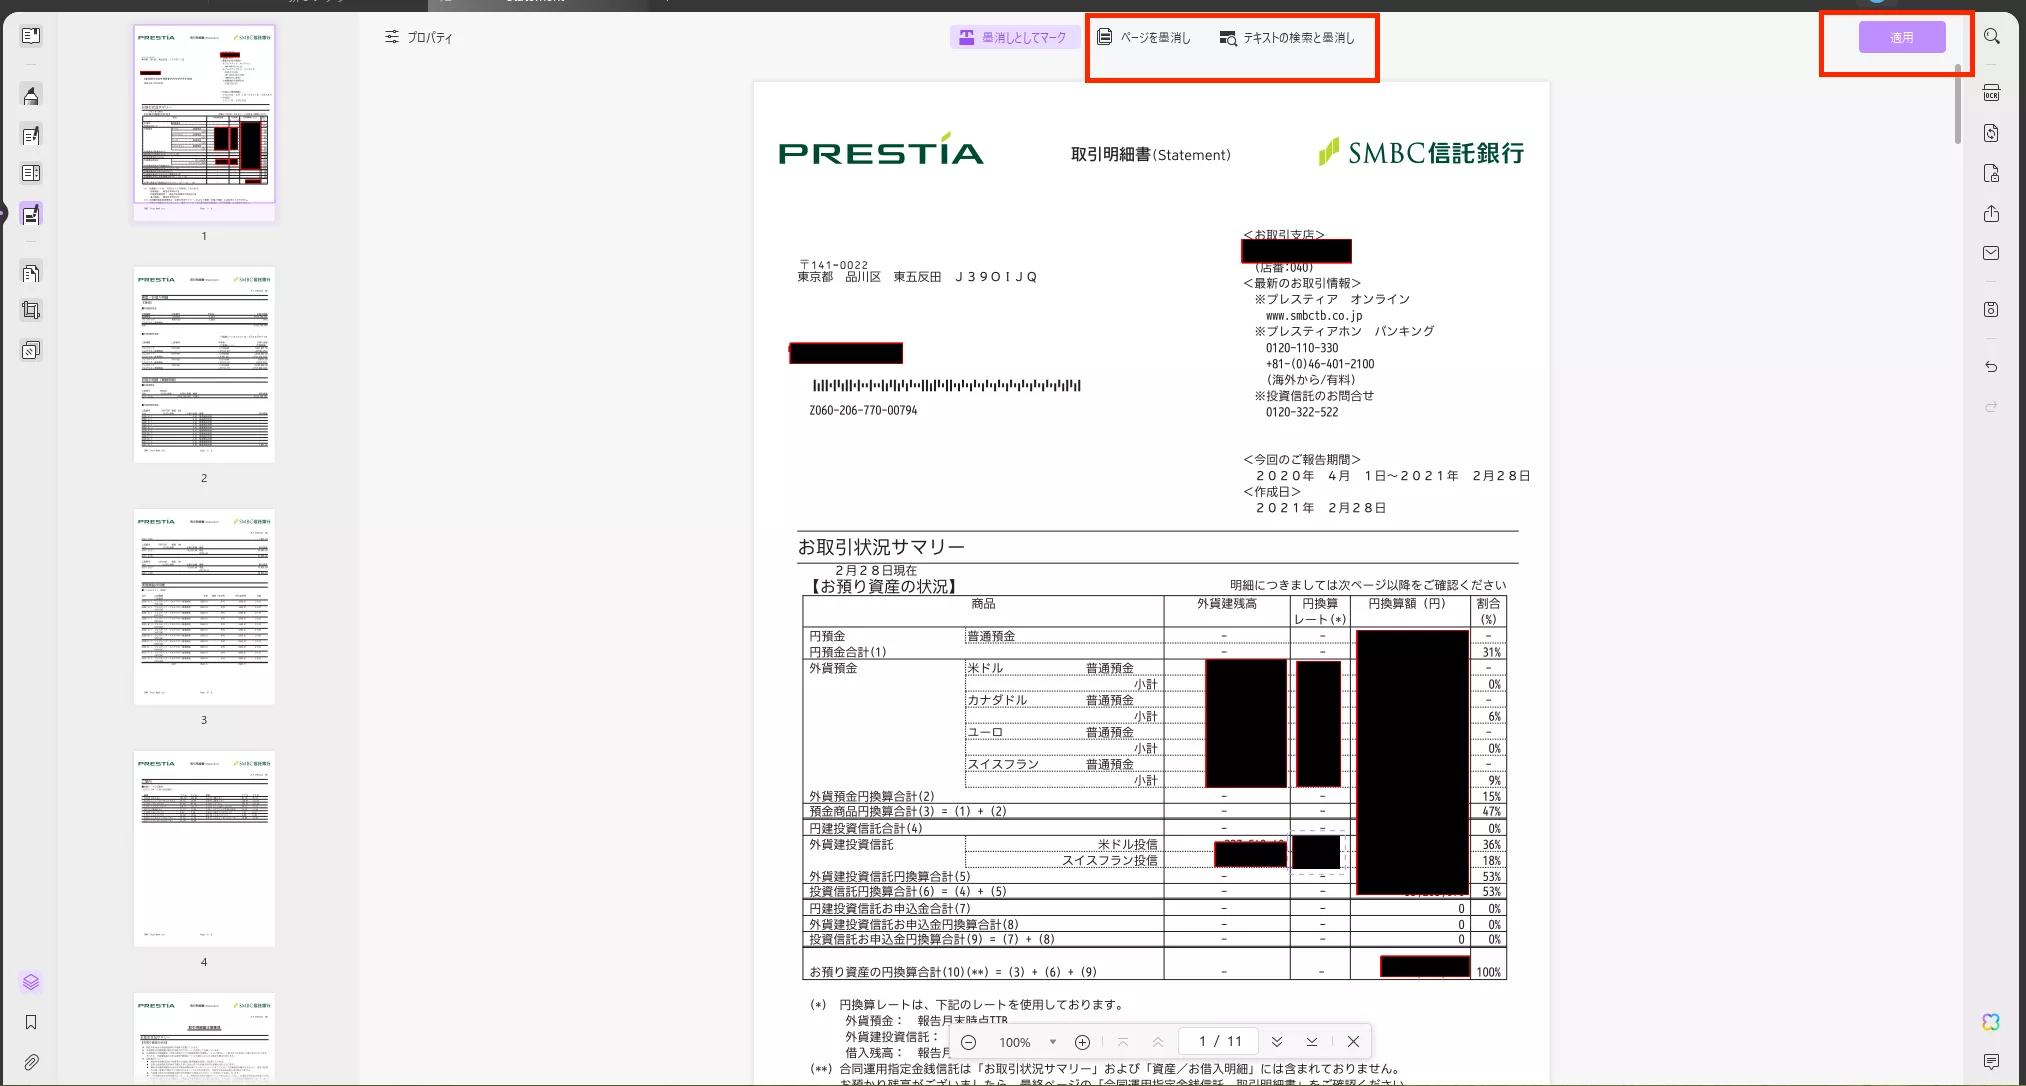Click the page number field 1 / 11
This screenshot has width=2026, height=1086.
tap(1220, 1042)
